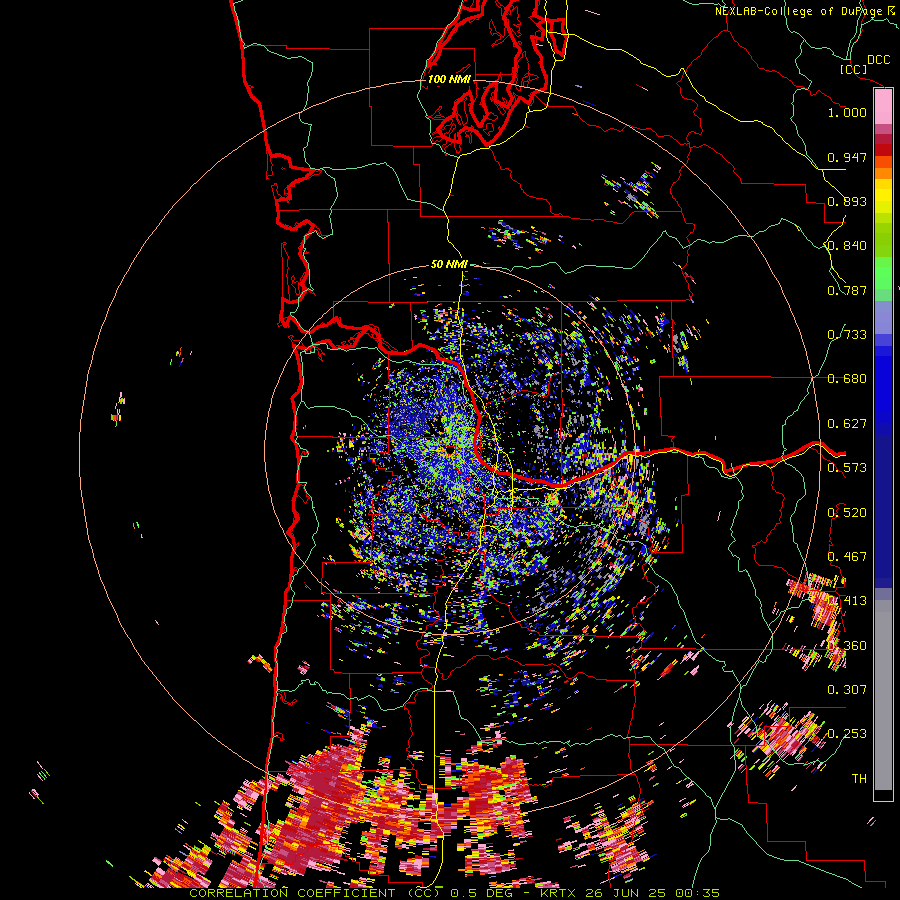Click the Correlation Coefficient KRTX caption text
Viewport: 900px width, 900px height.
[454, 893]
